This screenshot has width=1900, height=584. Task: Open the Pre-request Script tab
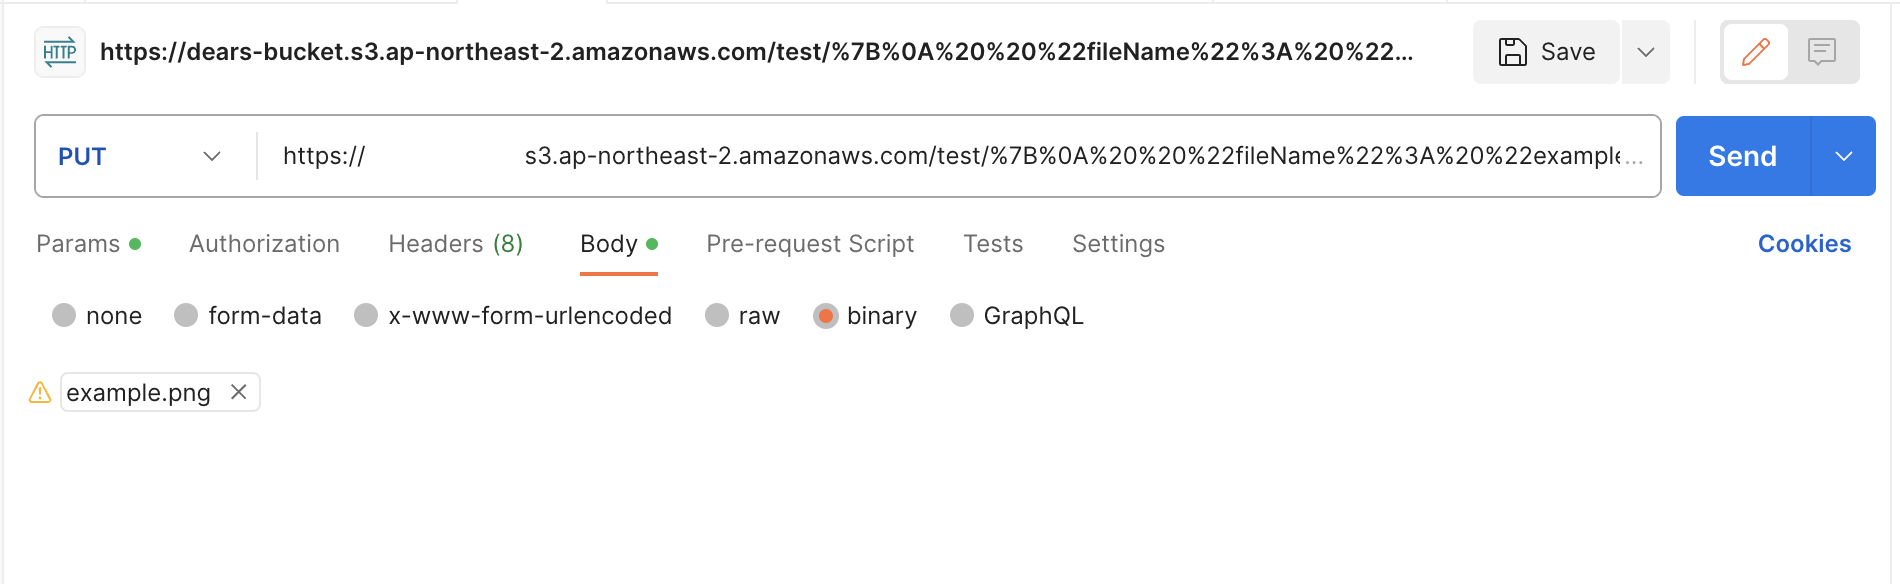pyautogui.click(x=810, y=244)
